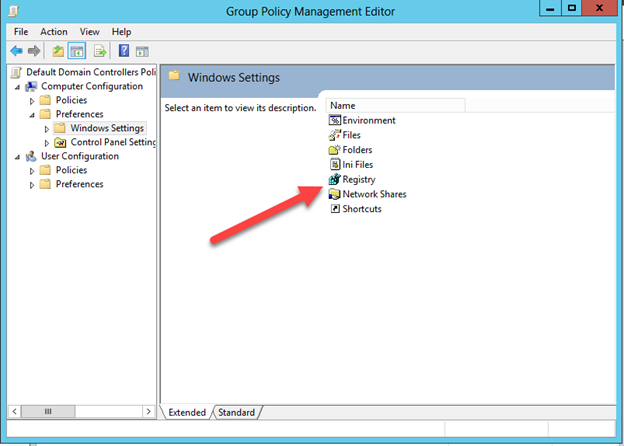The height and width of the screenshot is (446, 624).
Task: Expand the Windows Settings tree node
Action: (46, 128)
